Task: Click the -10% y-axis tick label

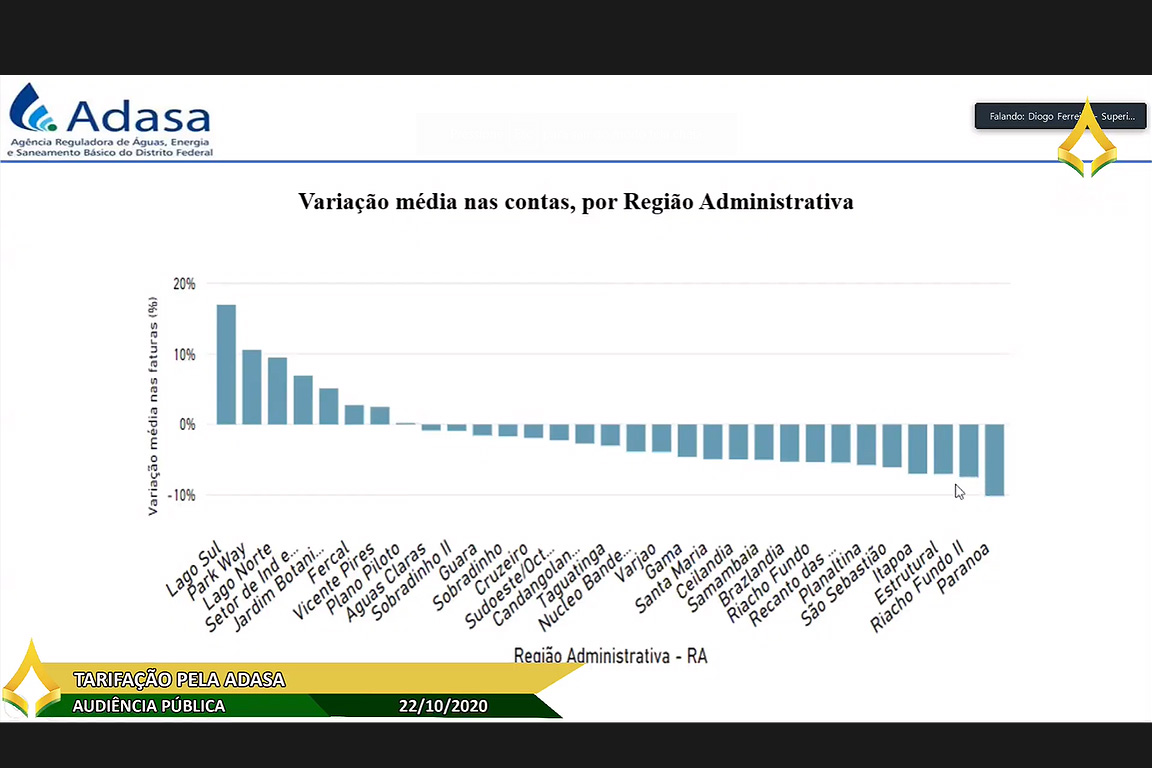Action: pyautogui.click(x=182, y=495)
